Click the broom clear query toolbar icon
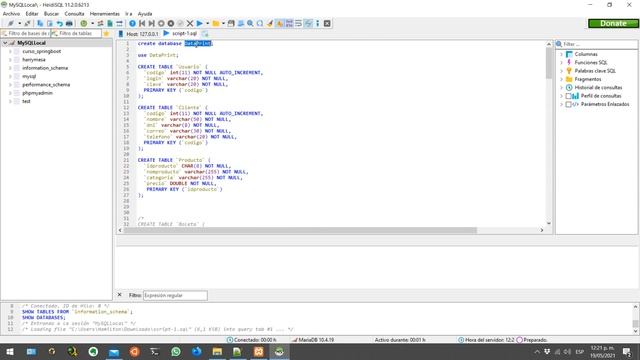 click(270, 24)
